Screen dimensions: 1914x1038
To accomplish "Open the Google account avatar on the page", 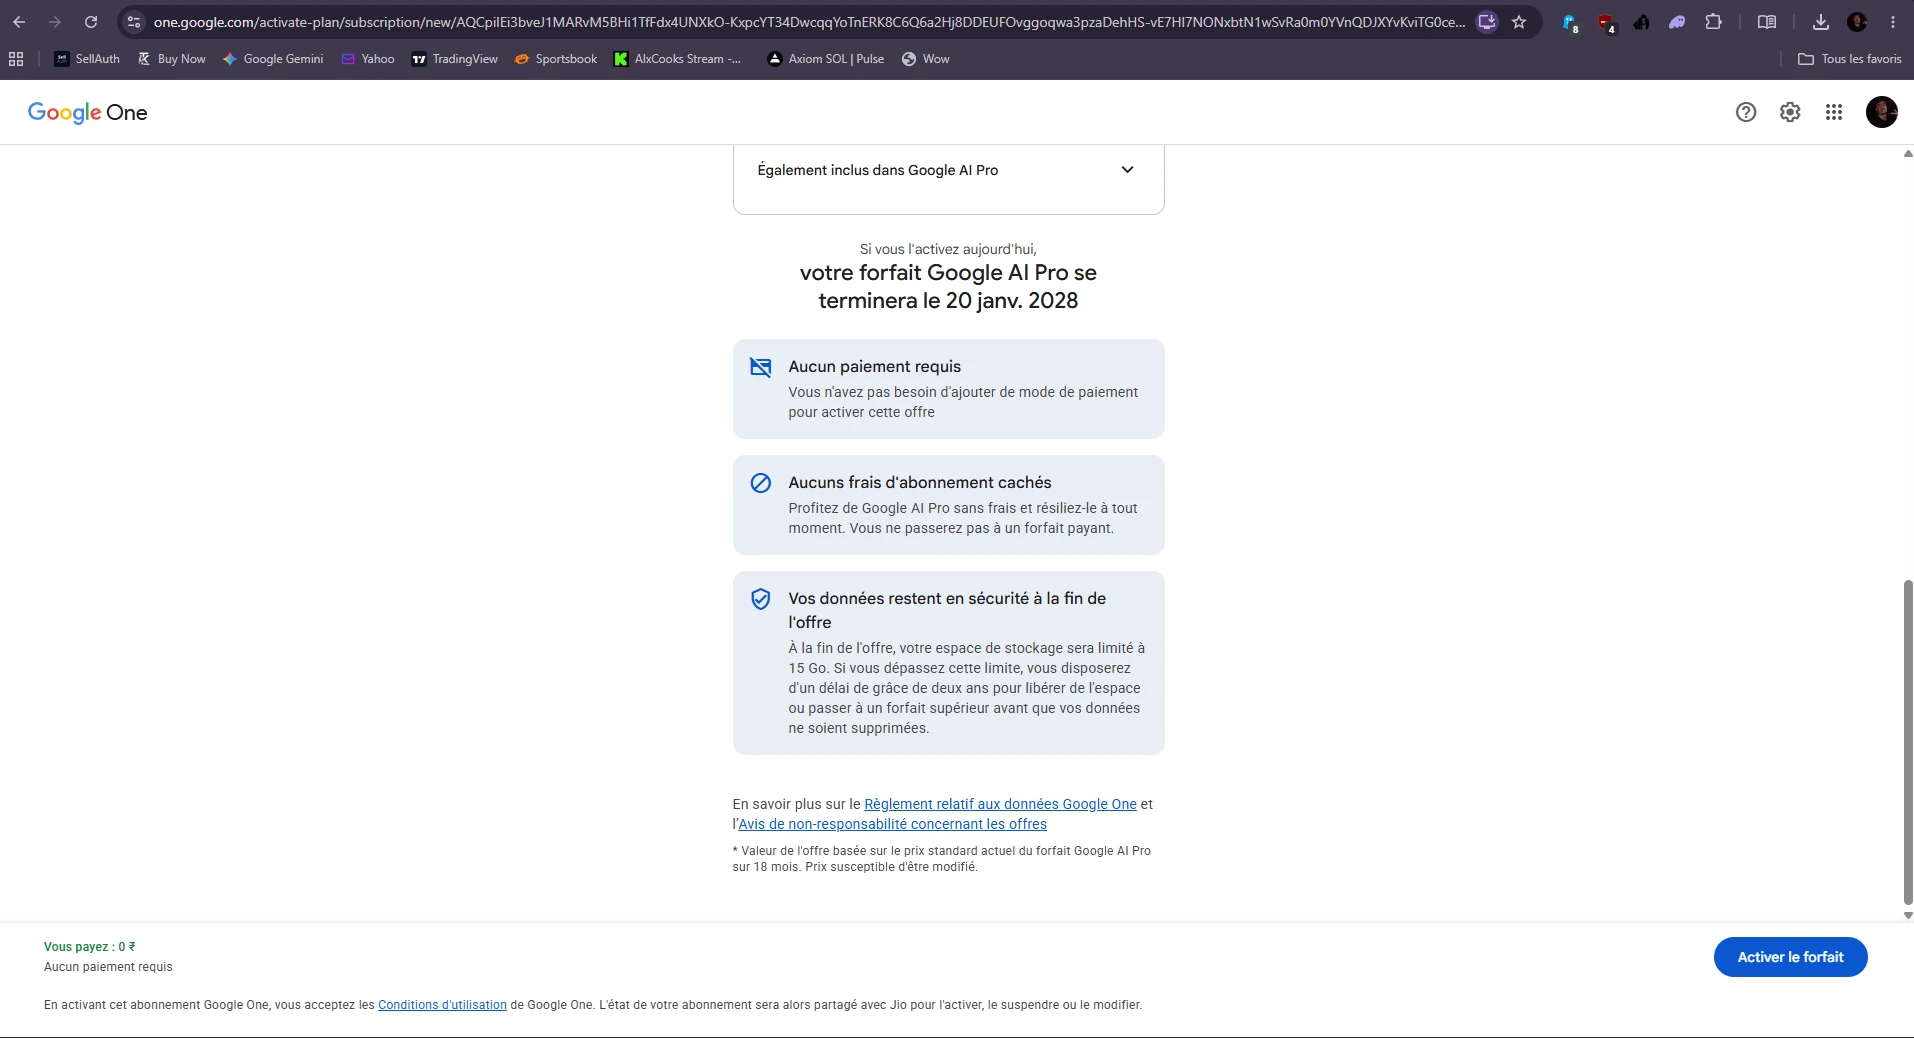I will tap(1882, 112).
